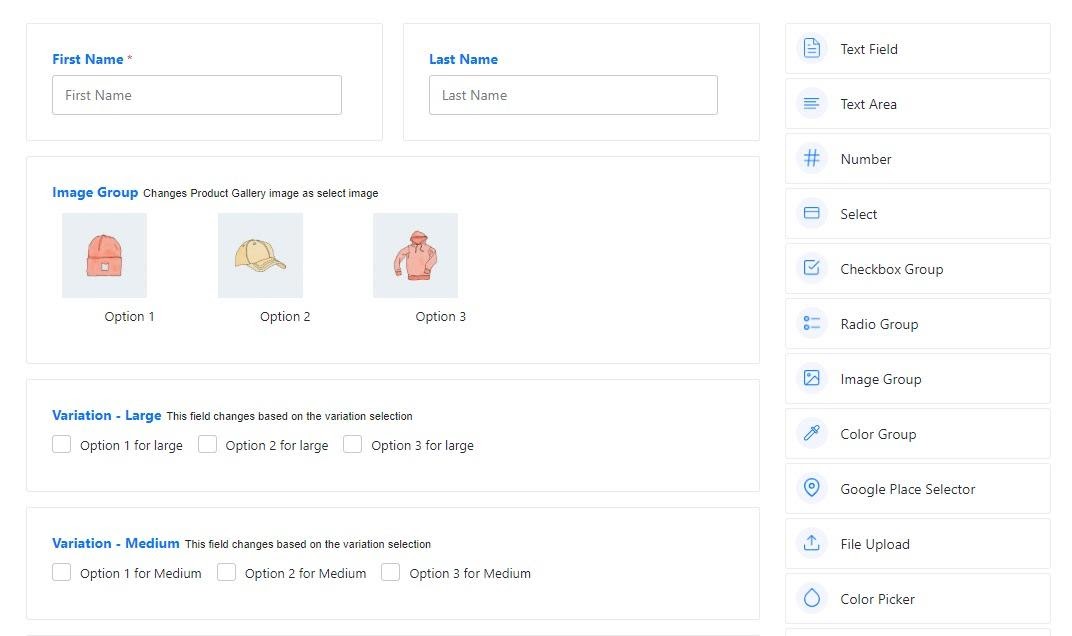This screenshot has width=1072, height=636.
Task: Add a Google Place Selector element
Action: tap(917, 488)
